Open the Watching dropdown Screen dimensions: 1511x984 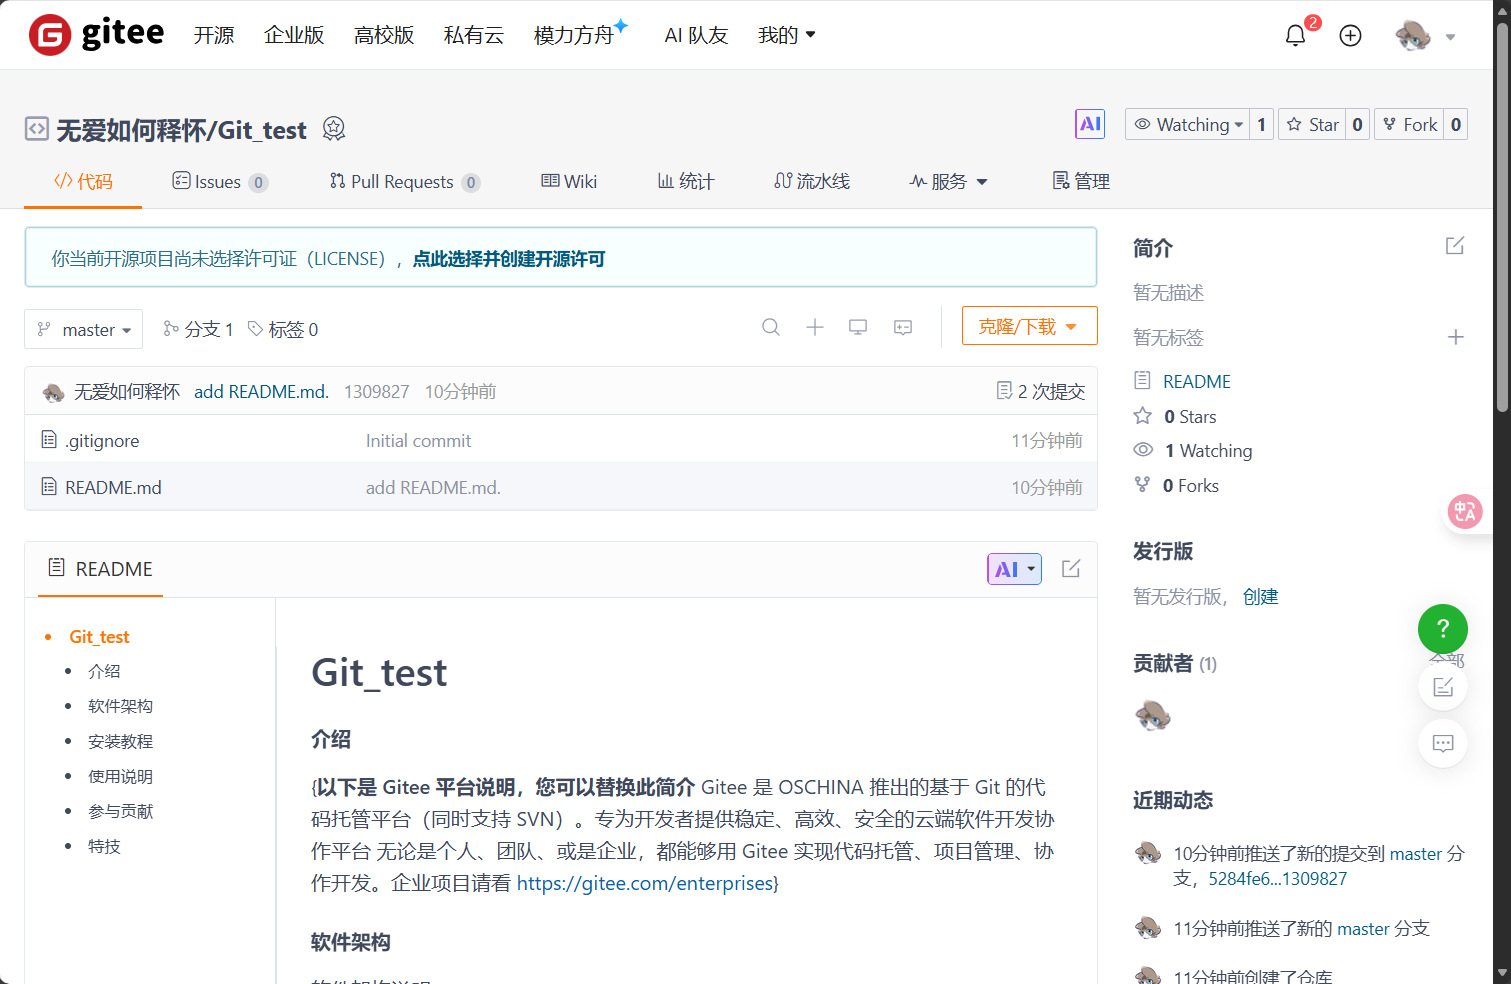point(1188,124)
